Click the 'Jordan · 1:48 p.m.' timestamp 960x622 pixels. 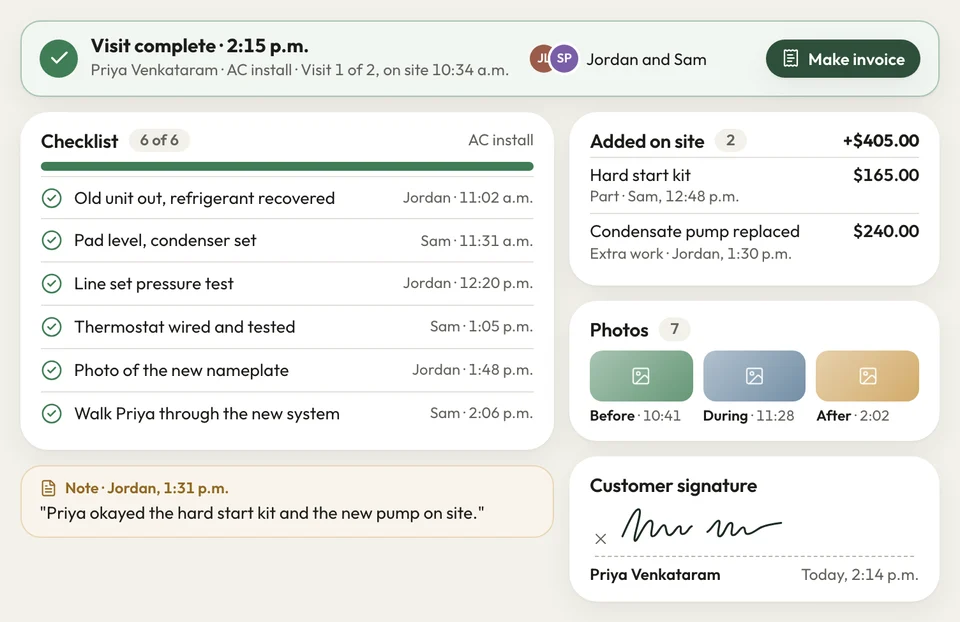point(473,370)
